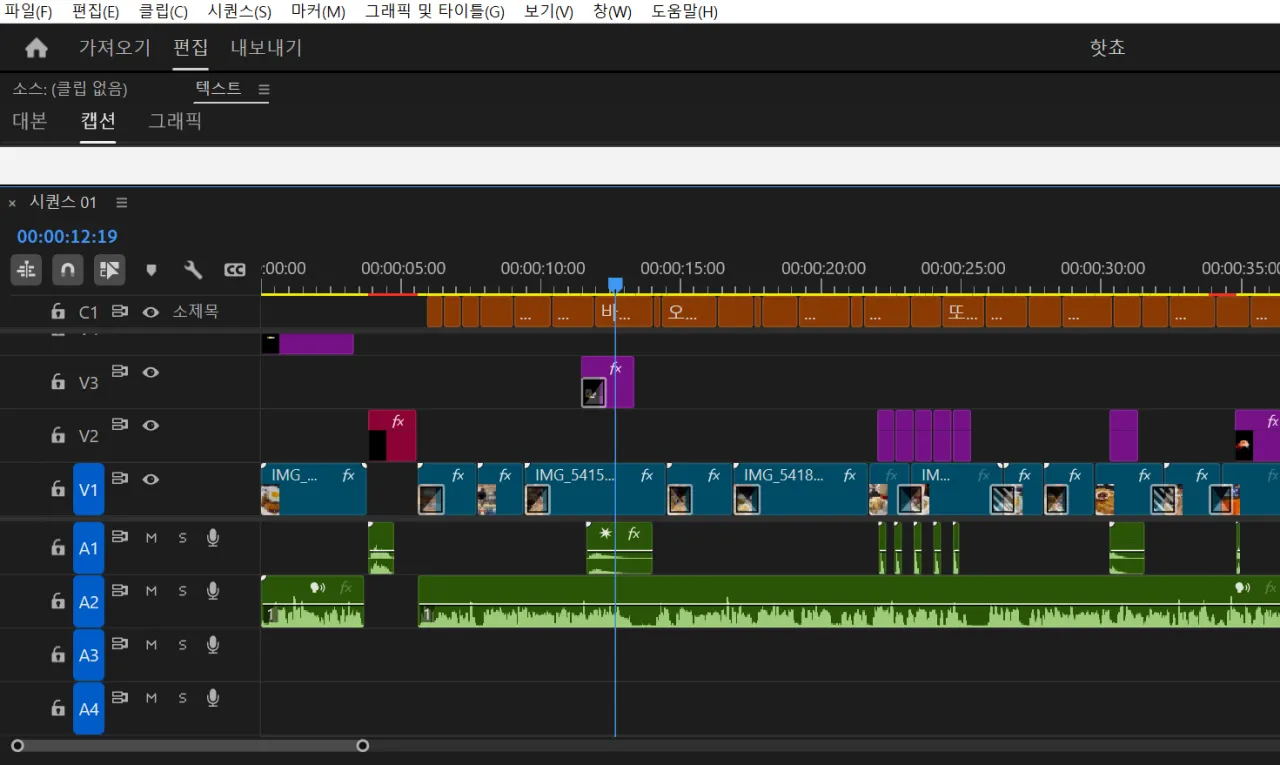
Task: Toggle sync lock on V2 track
Action: pos(120,424)
